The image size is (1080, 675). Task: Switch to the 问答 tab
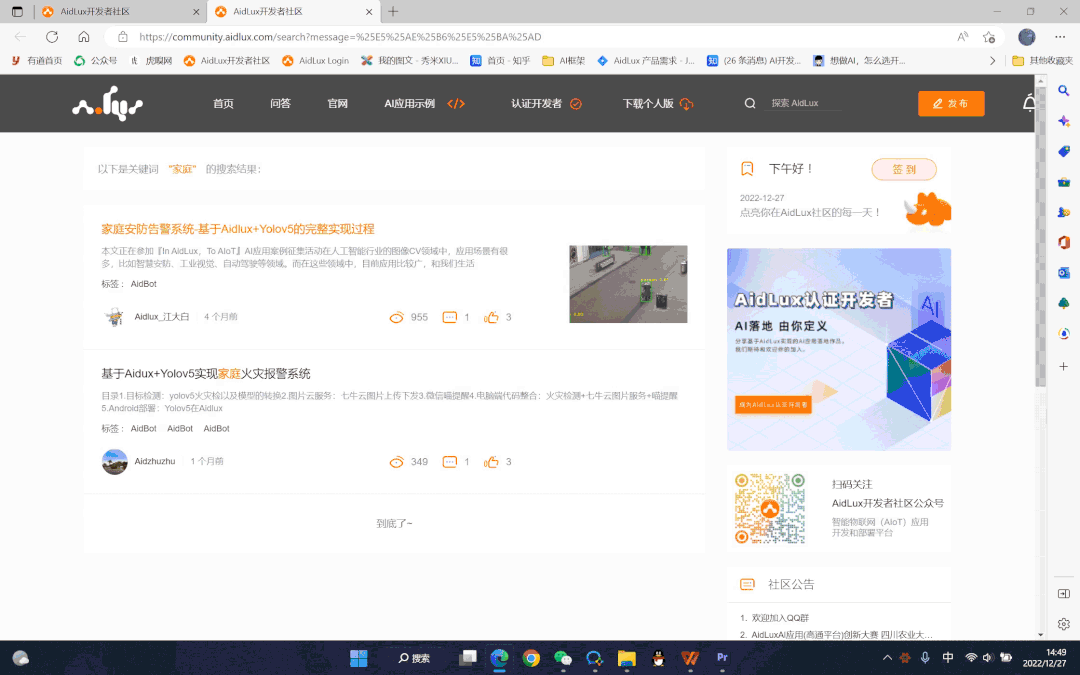tap(280, 103)
